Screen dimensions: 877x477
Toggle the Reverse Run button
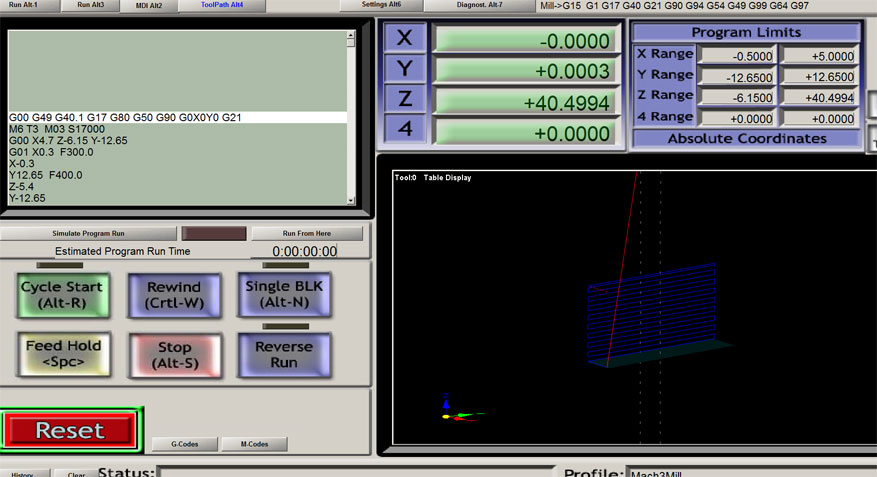coord(284,354)
